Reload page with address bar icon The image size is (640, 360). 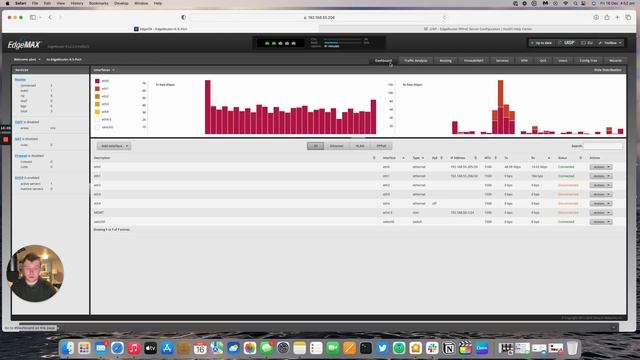point(444,18)
